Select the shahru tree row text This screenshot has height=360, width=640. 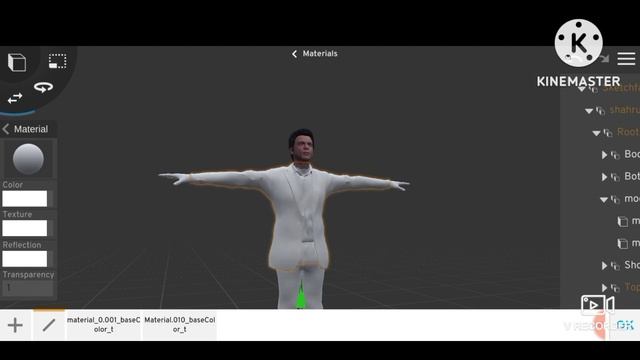tap(624, 110)
